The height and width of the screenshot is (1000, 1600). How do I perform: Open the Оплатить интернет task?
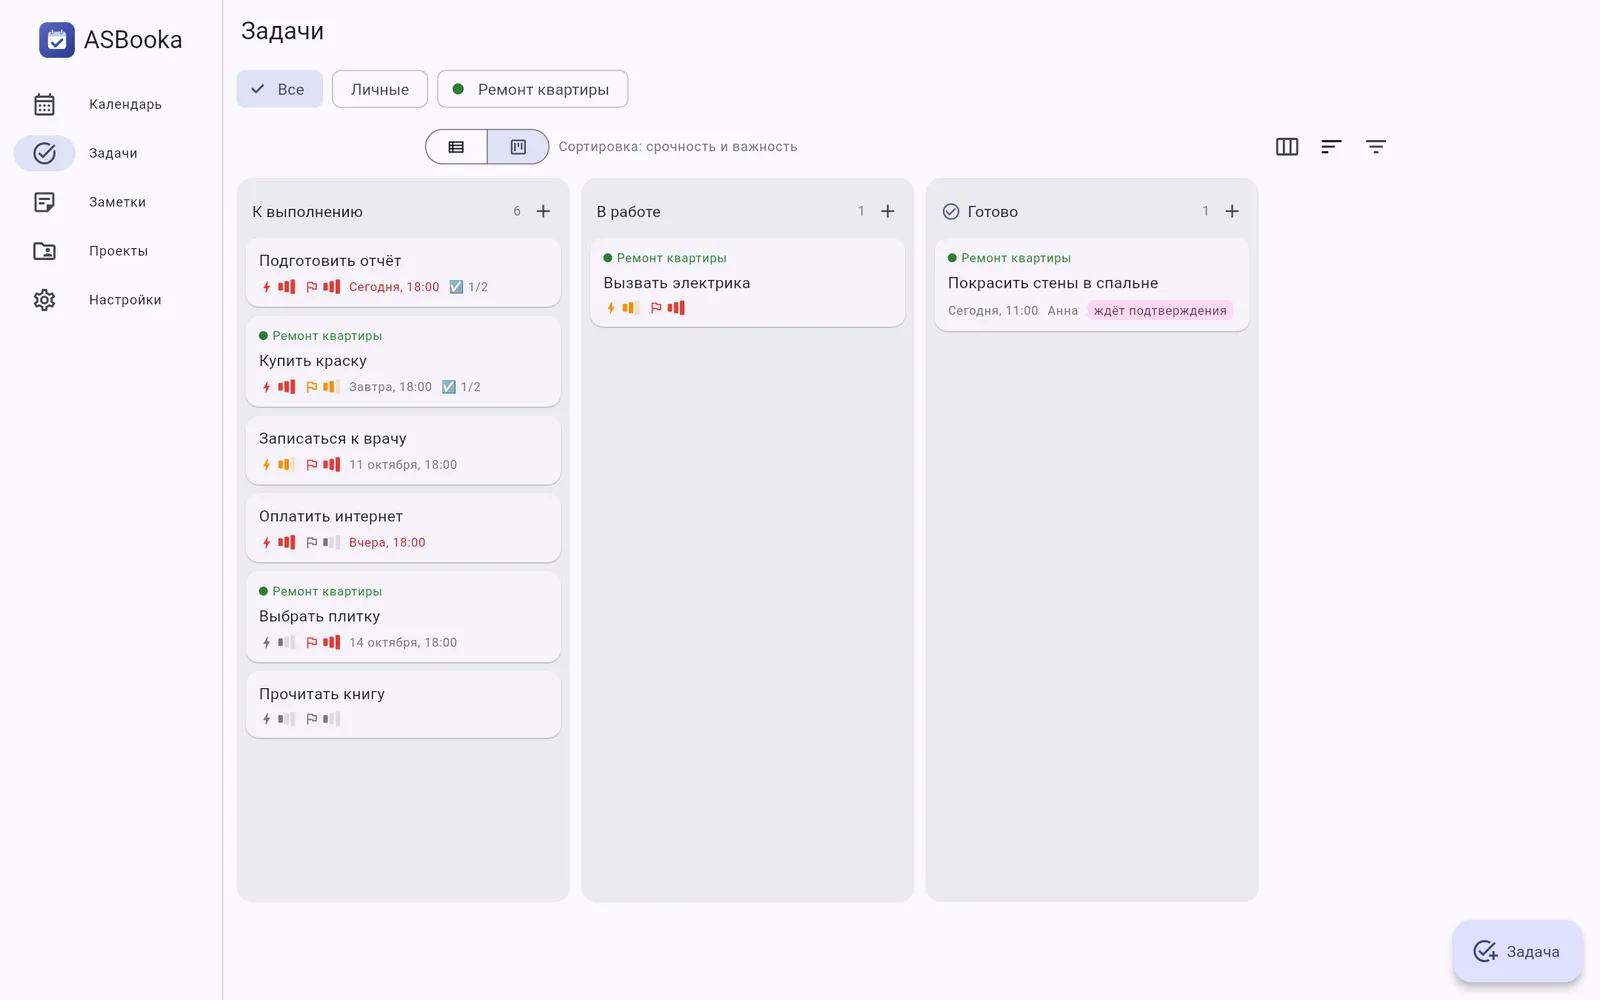tap(403, 528)
